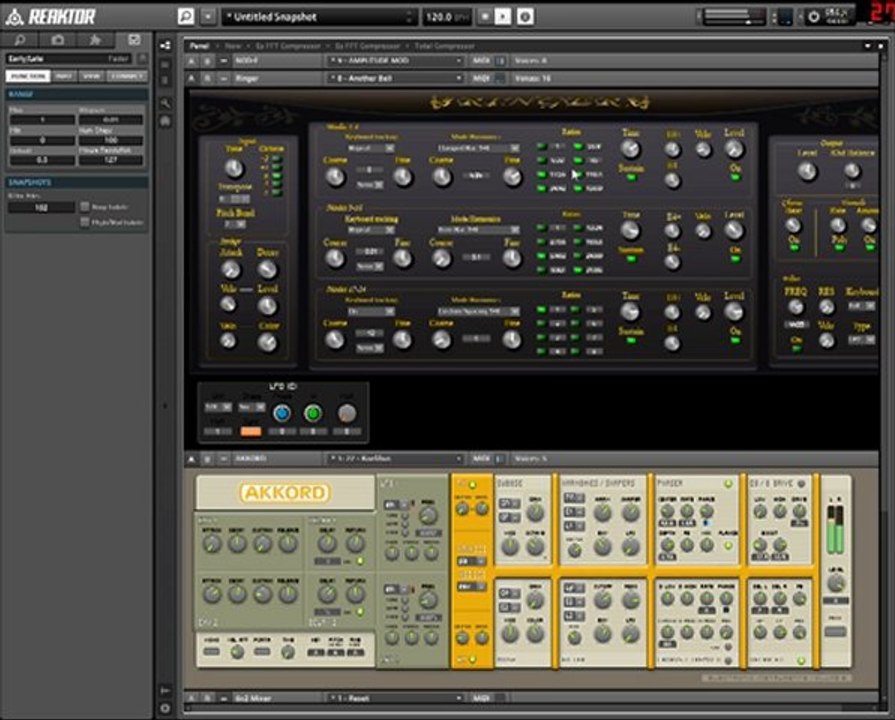Toggle the -2 Octave LED in Impact section

(x=277, y=159)
